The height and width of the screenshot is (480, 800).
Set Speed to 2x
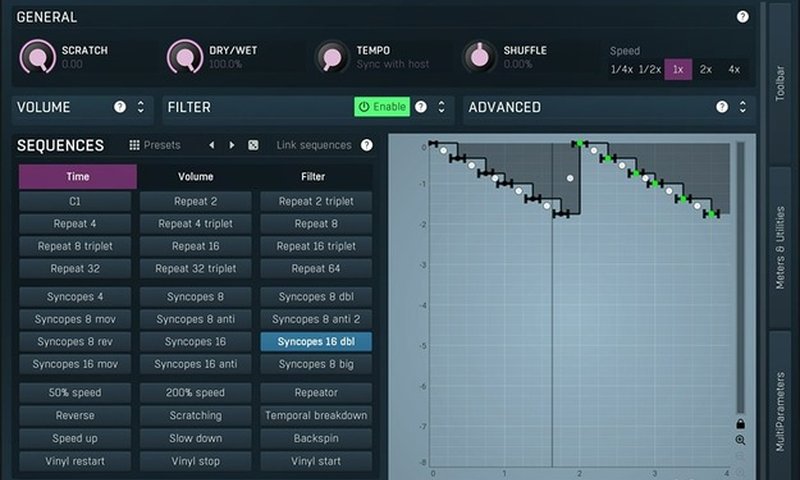[x=706, y=70]
